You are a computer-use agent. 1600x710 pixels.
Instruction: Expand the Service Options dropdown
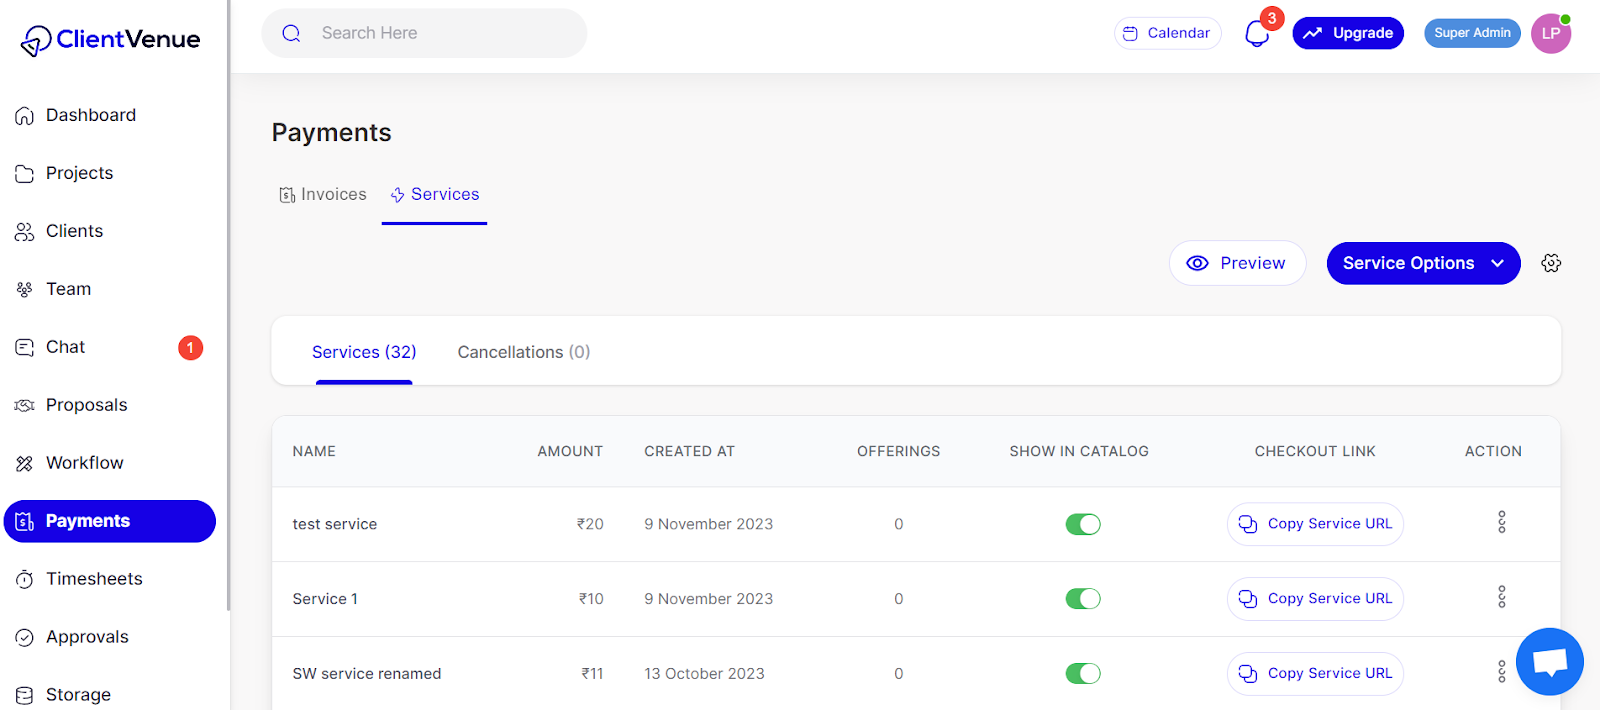tap(1422, 263)
